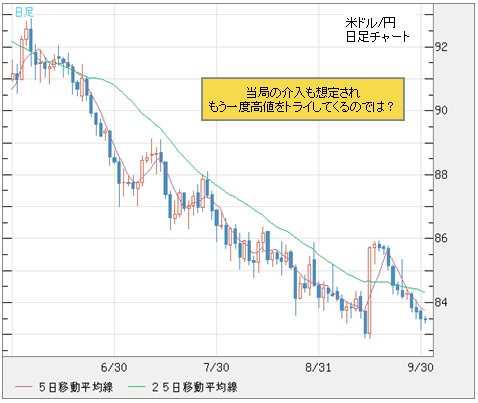Click the 90 price axis label

point(441,110)
